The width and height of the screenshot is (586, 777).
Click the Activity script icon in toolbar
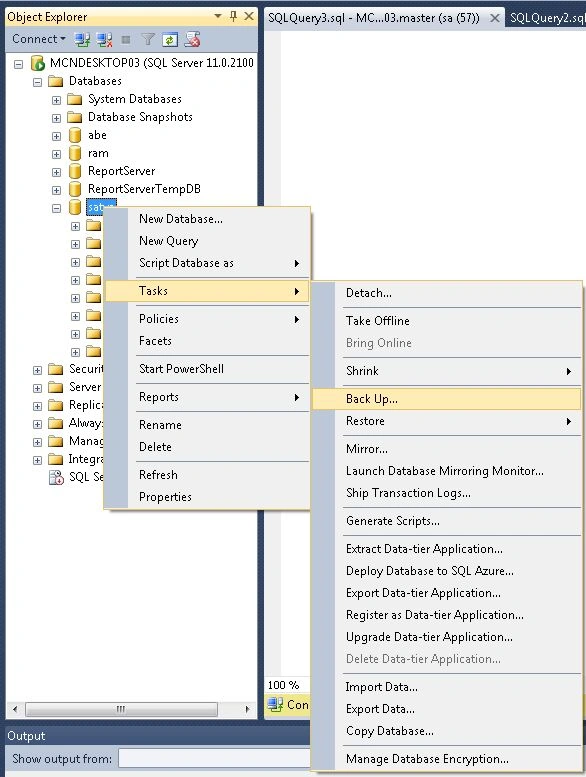pos(192,39)
